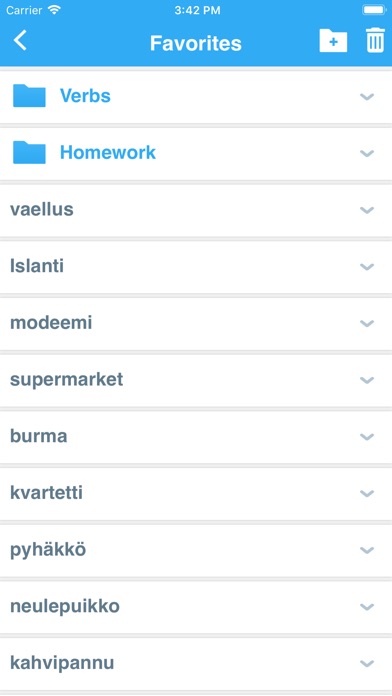Image resolution: width=392 pixels, height=696 pixels.
Task: Expand the Verbs folder chevron
Action: tap(367, 96)
